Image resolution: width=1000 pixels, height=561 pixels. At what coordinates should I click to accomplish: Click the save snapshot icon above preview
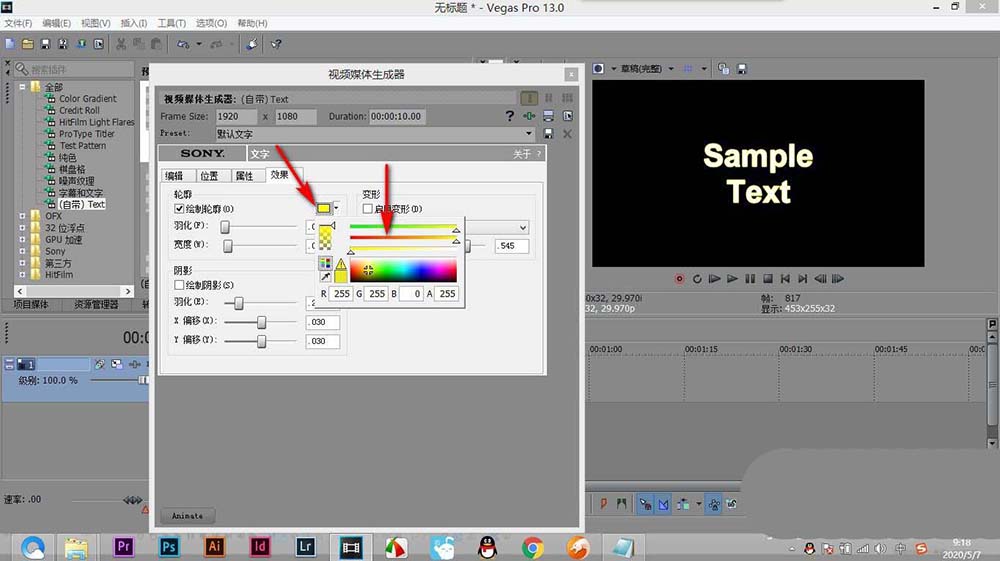(742, 69)
